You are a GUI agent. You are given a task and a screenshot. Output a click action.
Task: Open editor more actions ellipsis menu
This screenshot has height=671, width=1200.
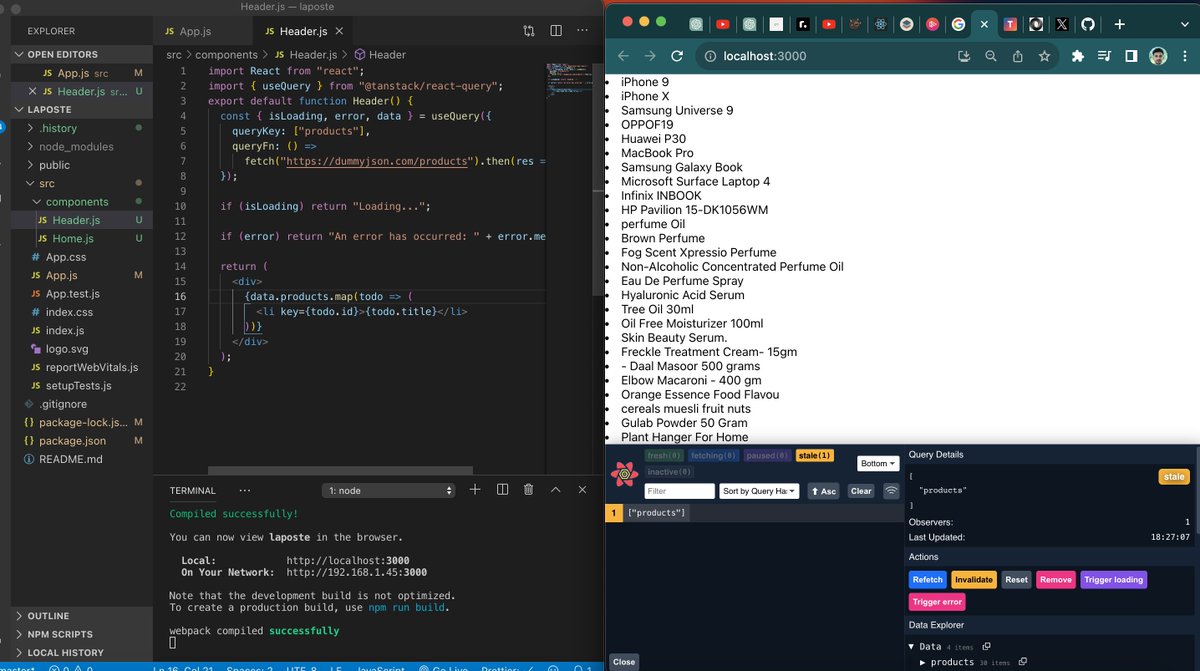point(583,31)
